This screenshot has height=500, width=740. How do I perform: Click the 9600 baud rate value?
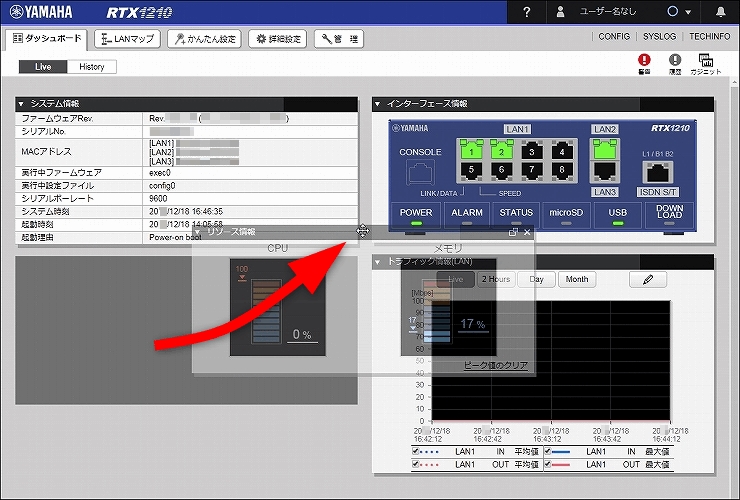158,198
